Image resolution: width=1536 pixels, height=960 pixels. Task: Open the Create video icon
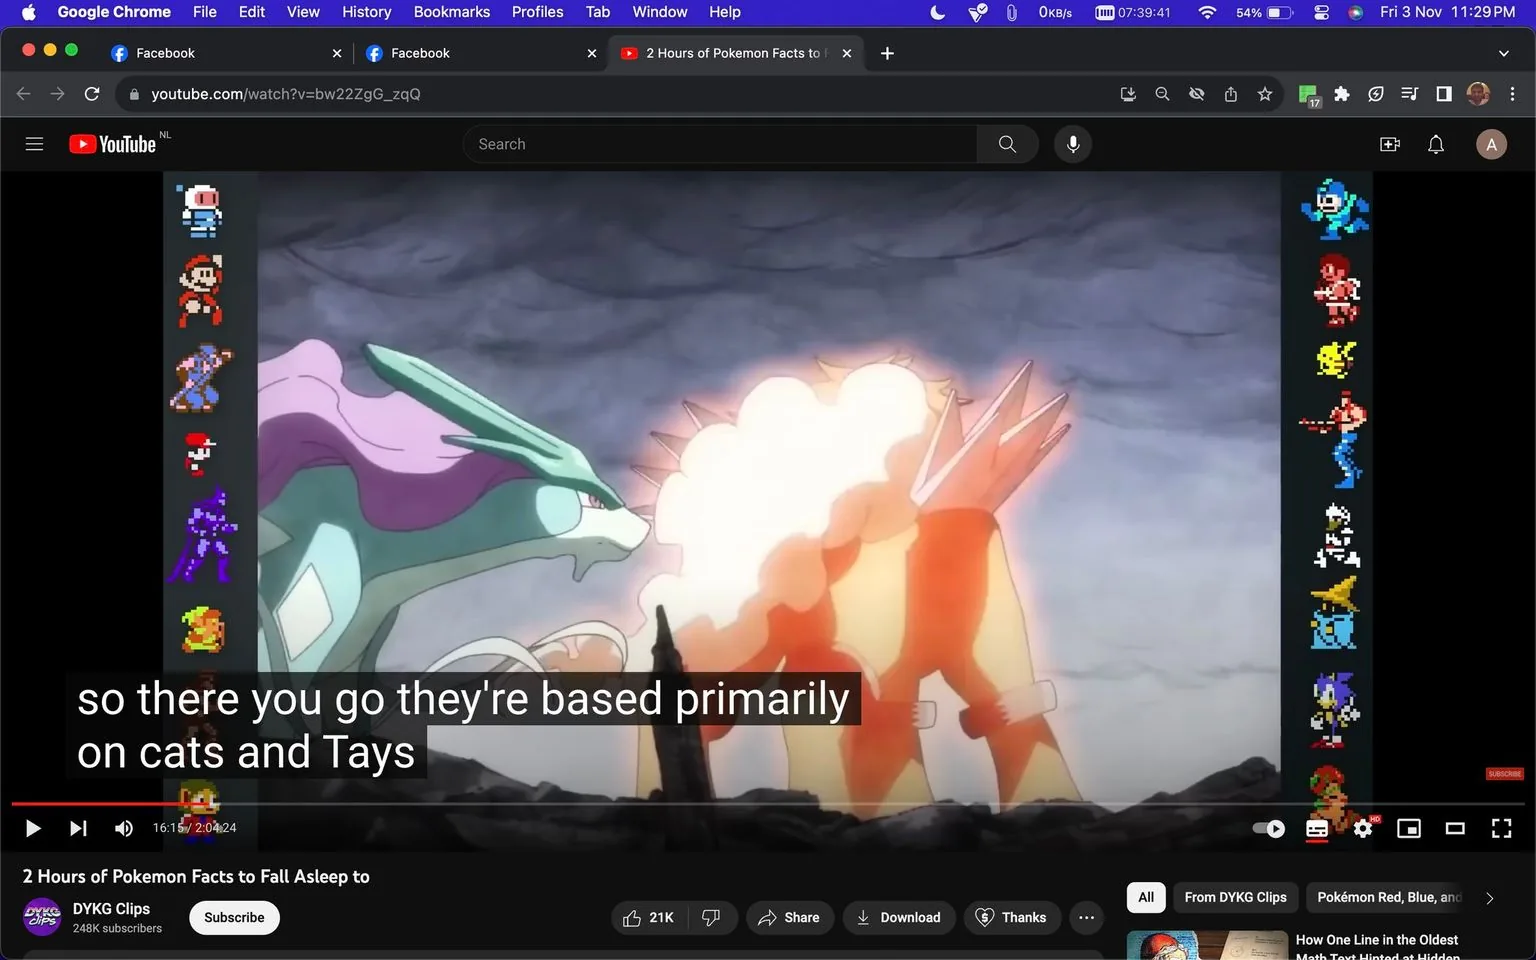pos(1389,143)
